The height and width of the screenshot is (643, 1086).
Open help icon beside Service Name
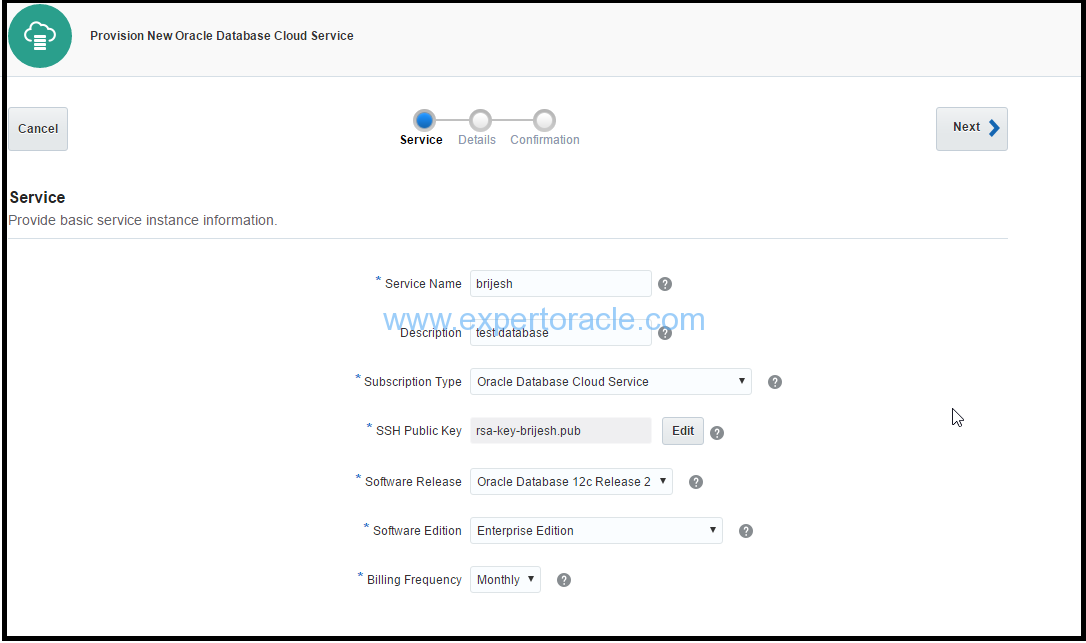[x=665, y=284]
